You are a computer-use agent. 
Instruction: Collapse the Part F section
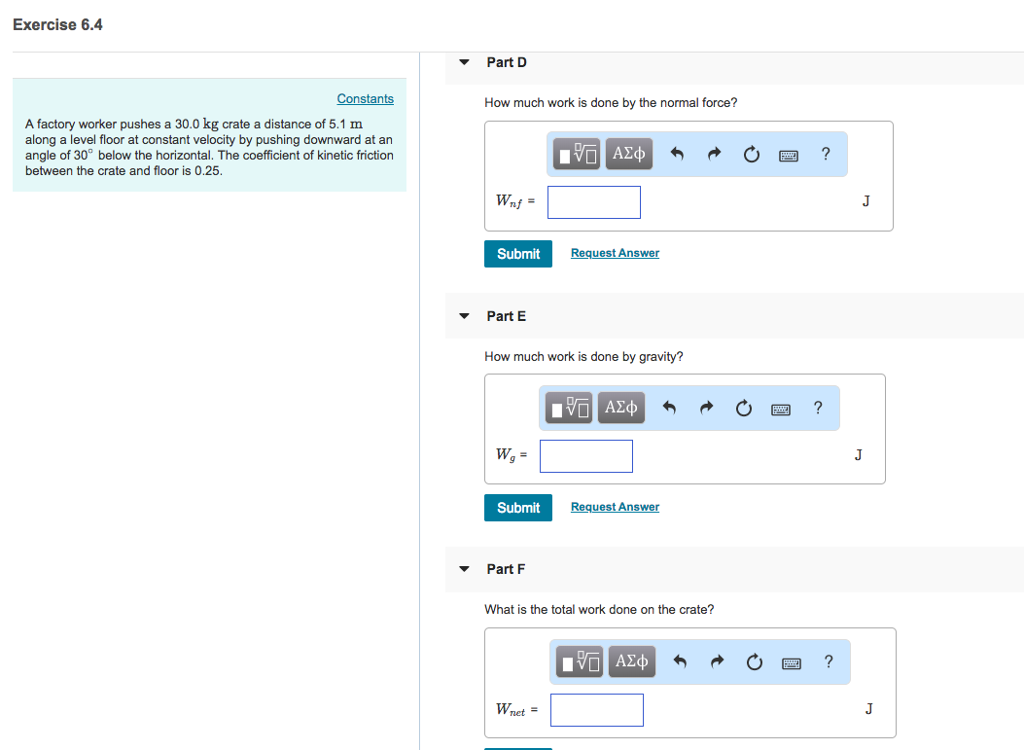point(463,568)
